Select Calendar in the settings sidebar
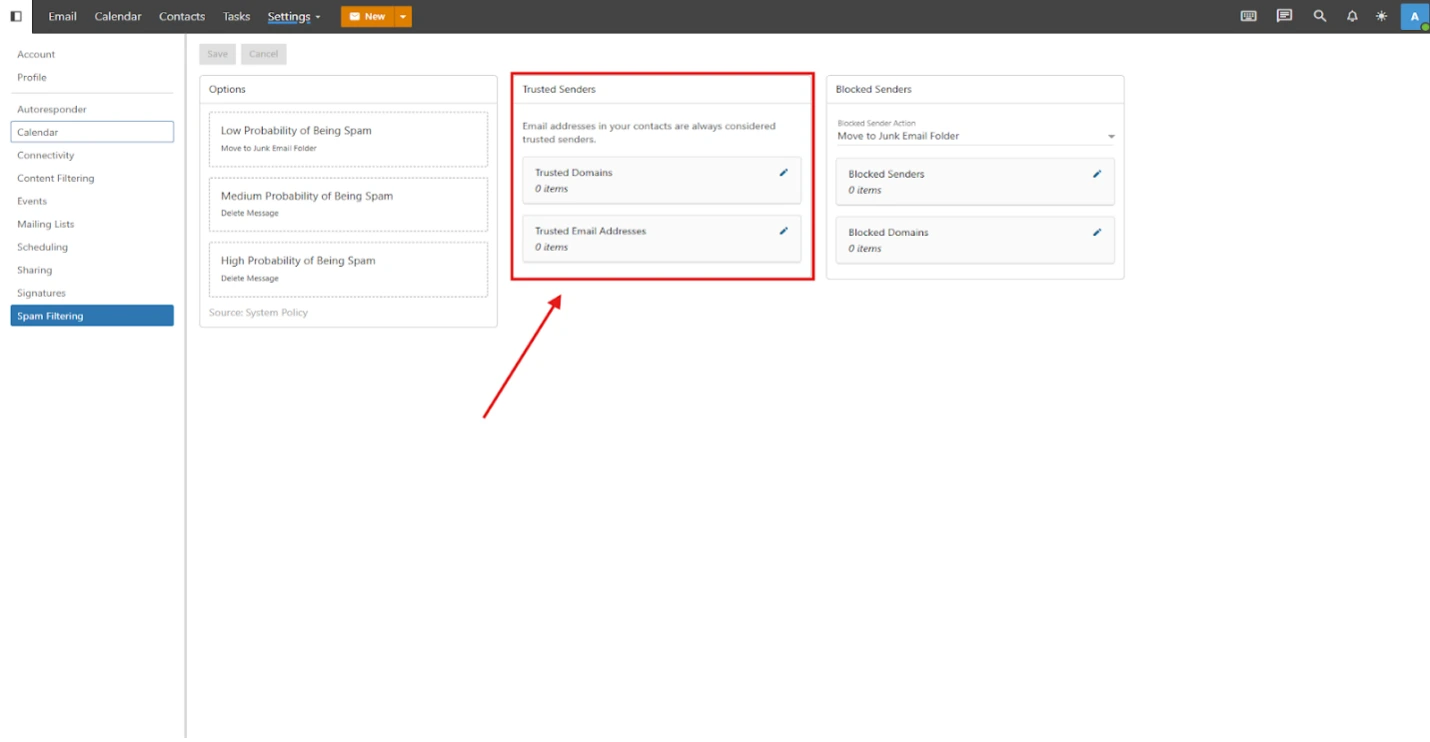The width and height of the screenshot is (1430, 742). [92, 132]
